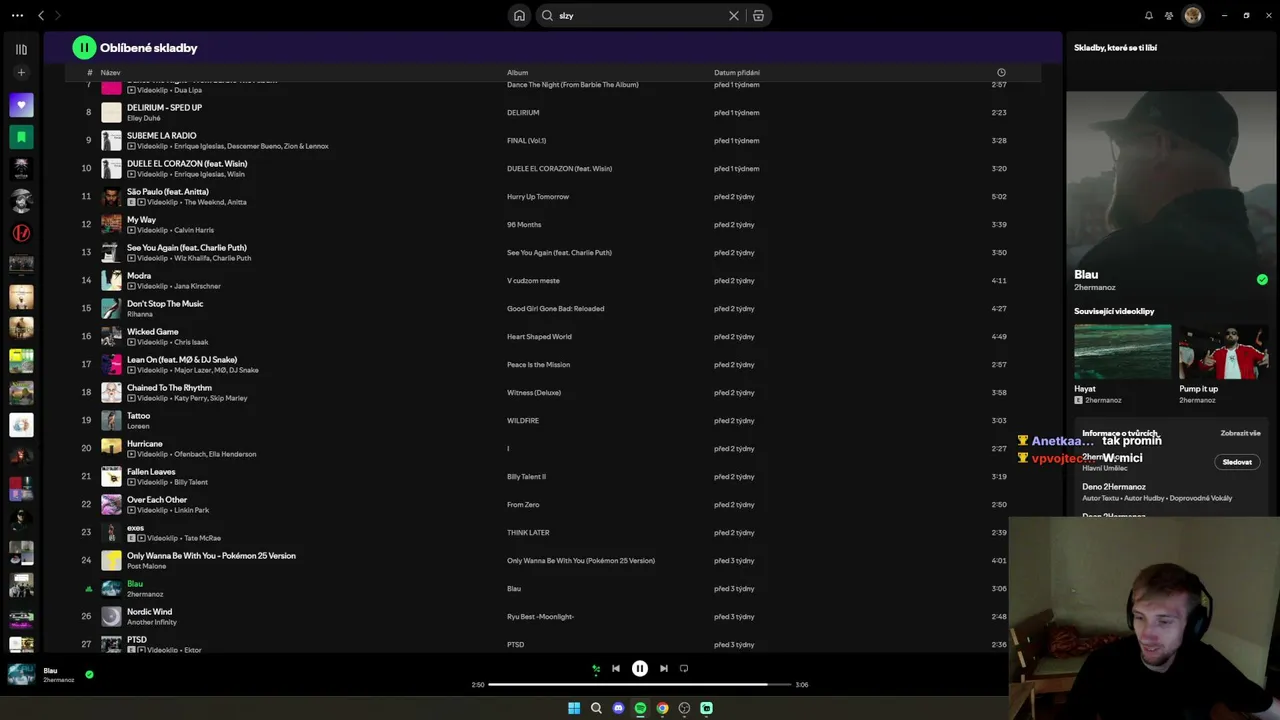Open album link From Zero
1280x720 pixels.
pos(523,505)
